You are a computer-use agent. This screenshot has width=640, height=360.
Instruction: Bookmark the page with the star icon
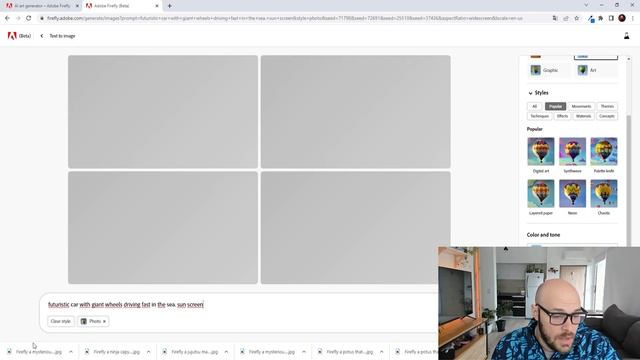tap(577, 18)
